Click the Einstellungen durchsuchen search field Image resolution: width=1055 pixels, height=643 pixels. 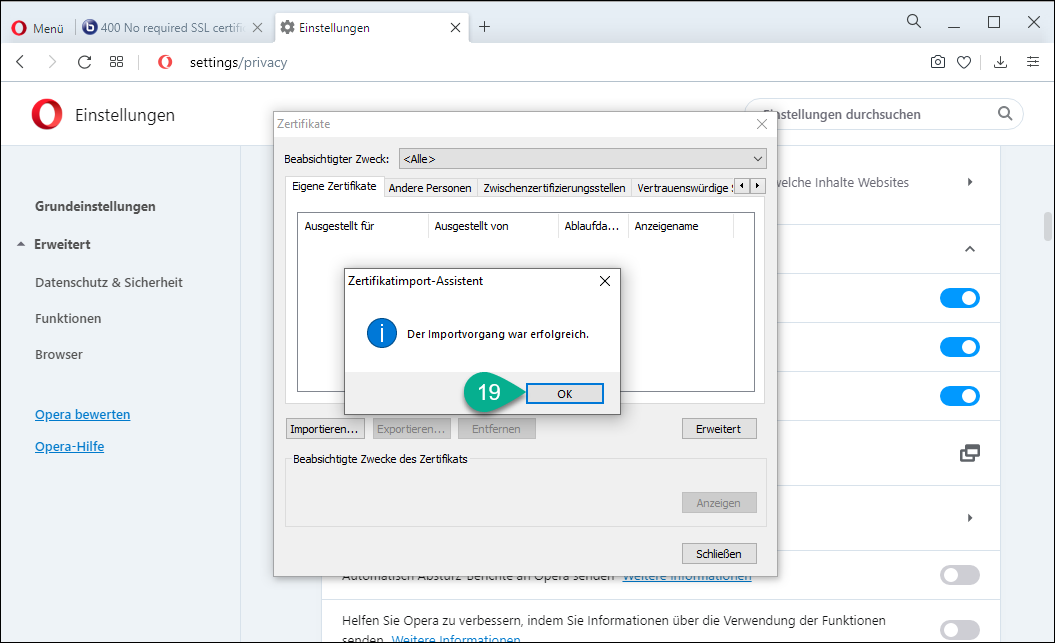870,114
